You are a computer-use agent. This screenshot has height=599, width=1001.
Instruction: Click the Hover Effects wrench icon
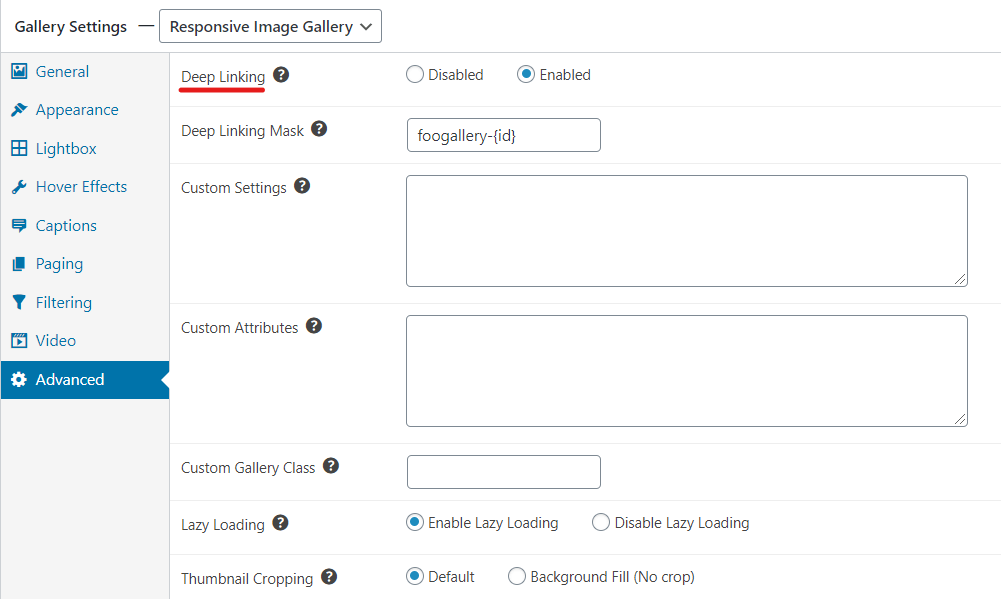click(19, 186)
